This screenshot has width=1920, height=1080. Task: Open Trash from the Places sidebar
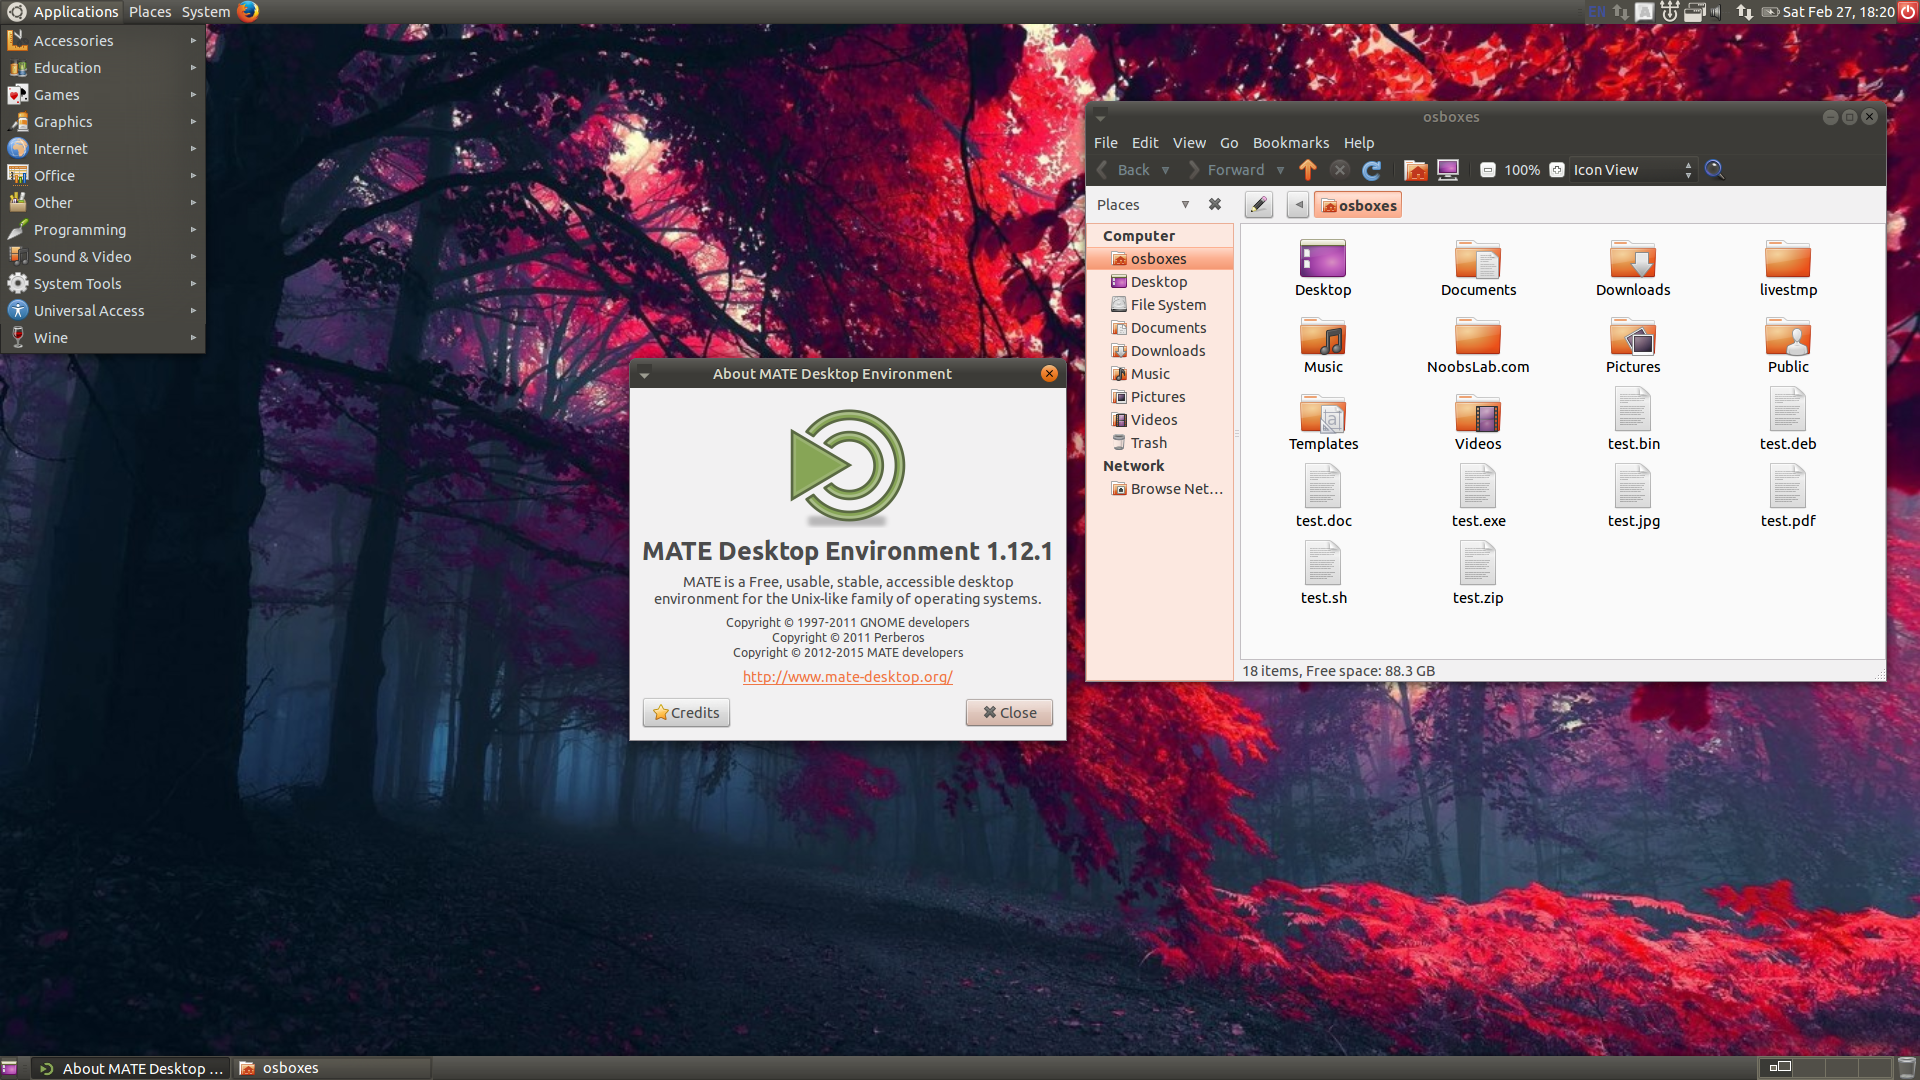click(x=1146, y=442)
